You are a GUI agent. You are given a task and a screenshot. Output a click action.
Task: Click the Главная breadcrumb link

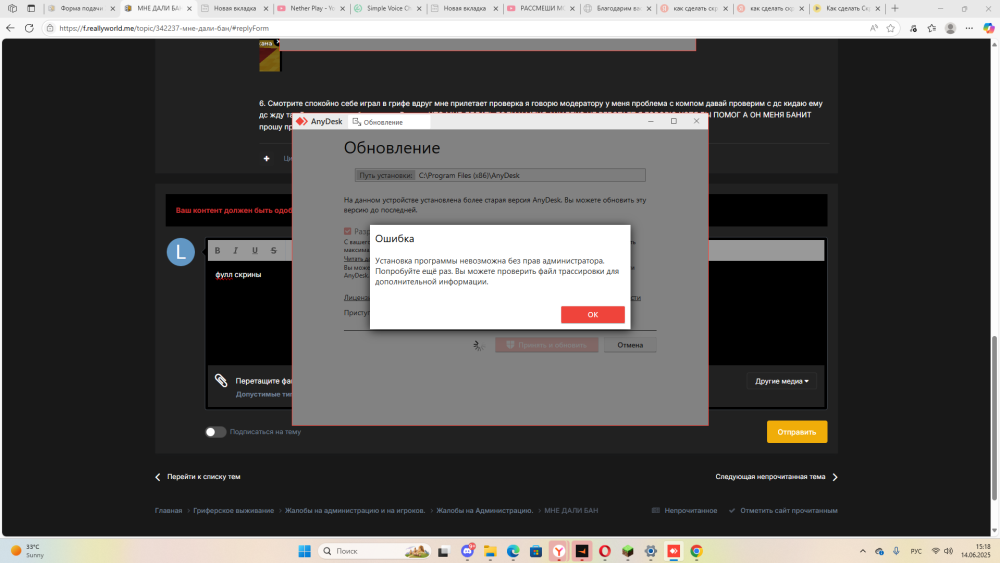168,510
